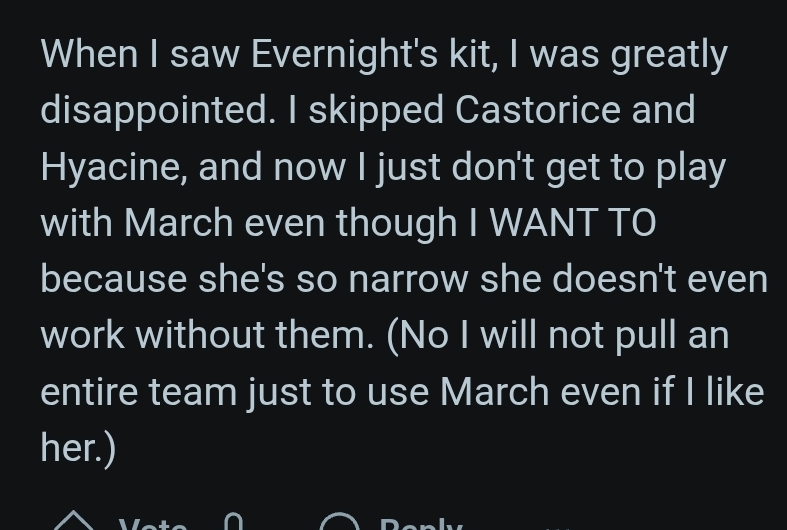Click the phrase "work without them."
Image resolution: width=787 pixels, height=530 pixels.
click(207, 335)
